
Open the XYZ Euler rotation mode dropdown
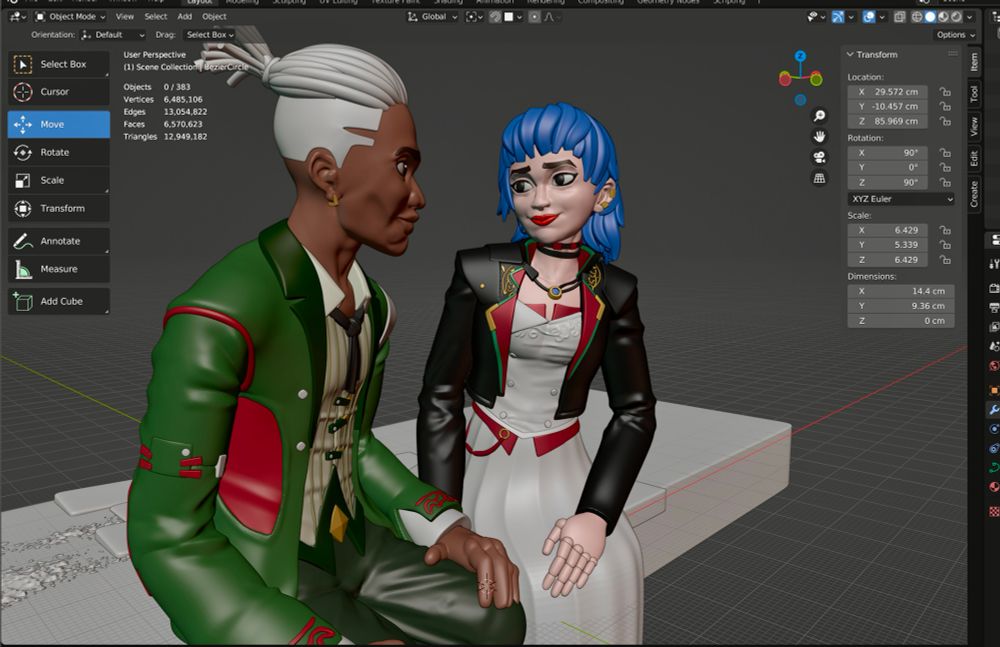click(x=901, y=199)
